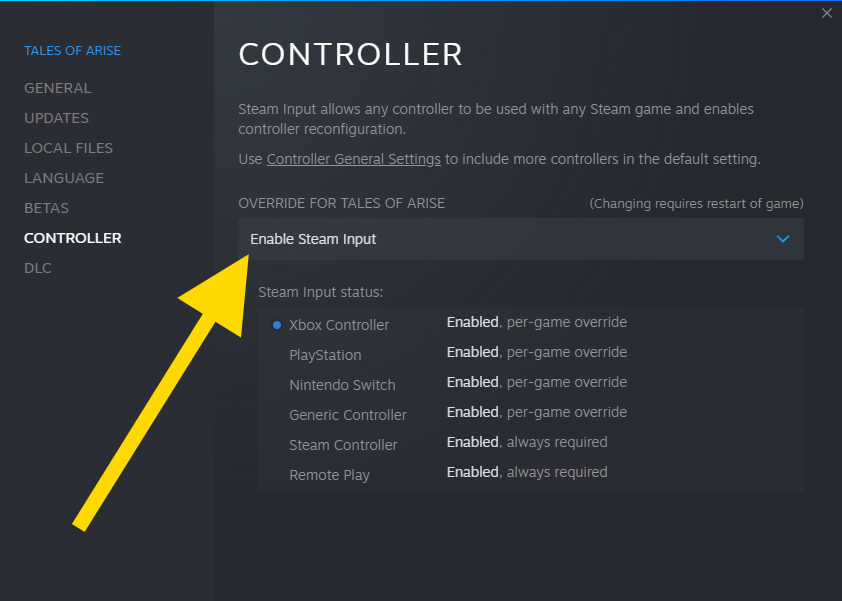
Task: Click the Remote Play status entry
Action: [329, 475]
